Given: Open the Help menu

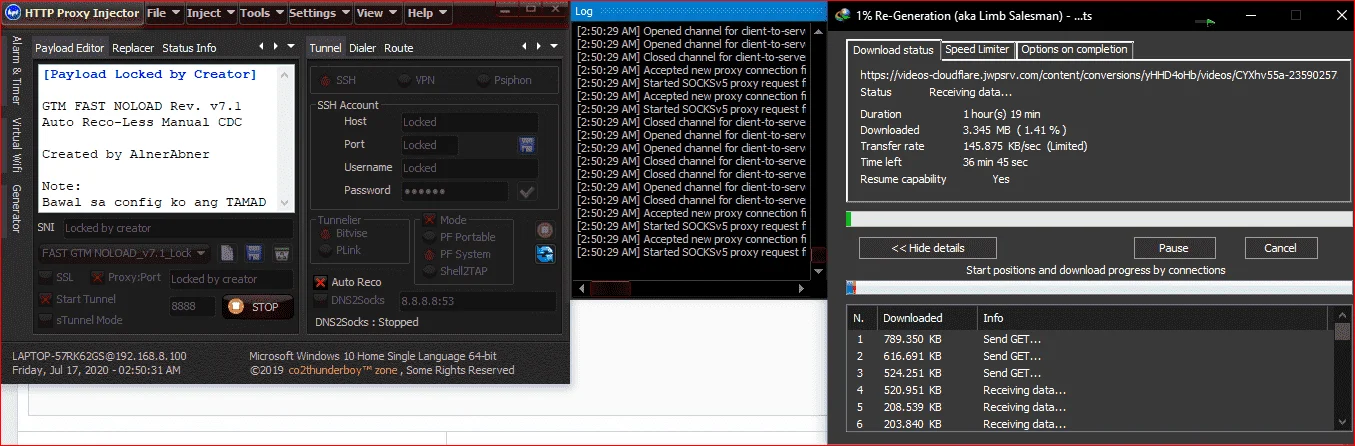Looking at the screenshot, I should (427, 13).
